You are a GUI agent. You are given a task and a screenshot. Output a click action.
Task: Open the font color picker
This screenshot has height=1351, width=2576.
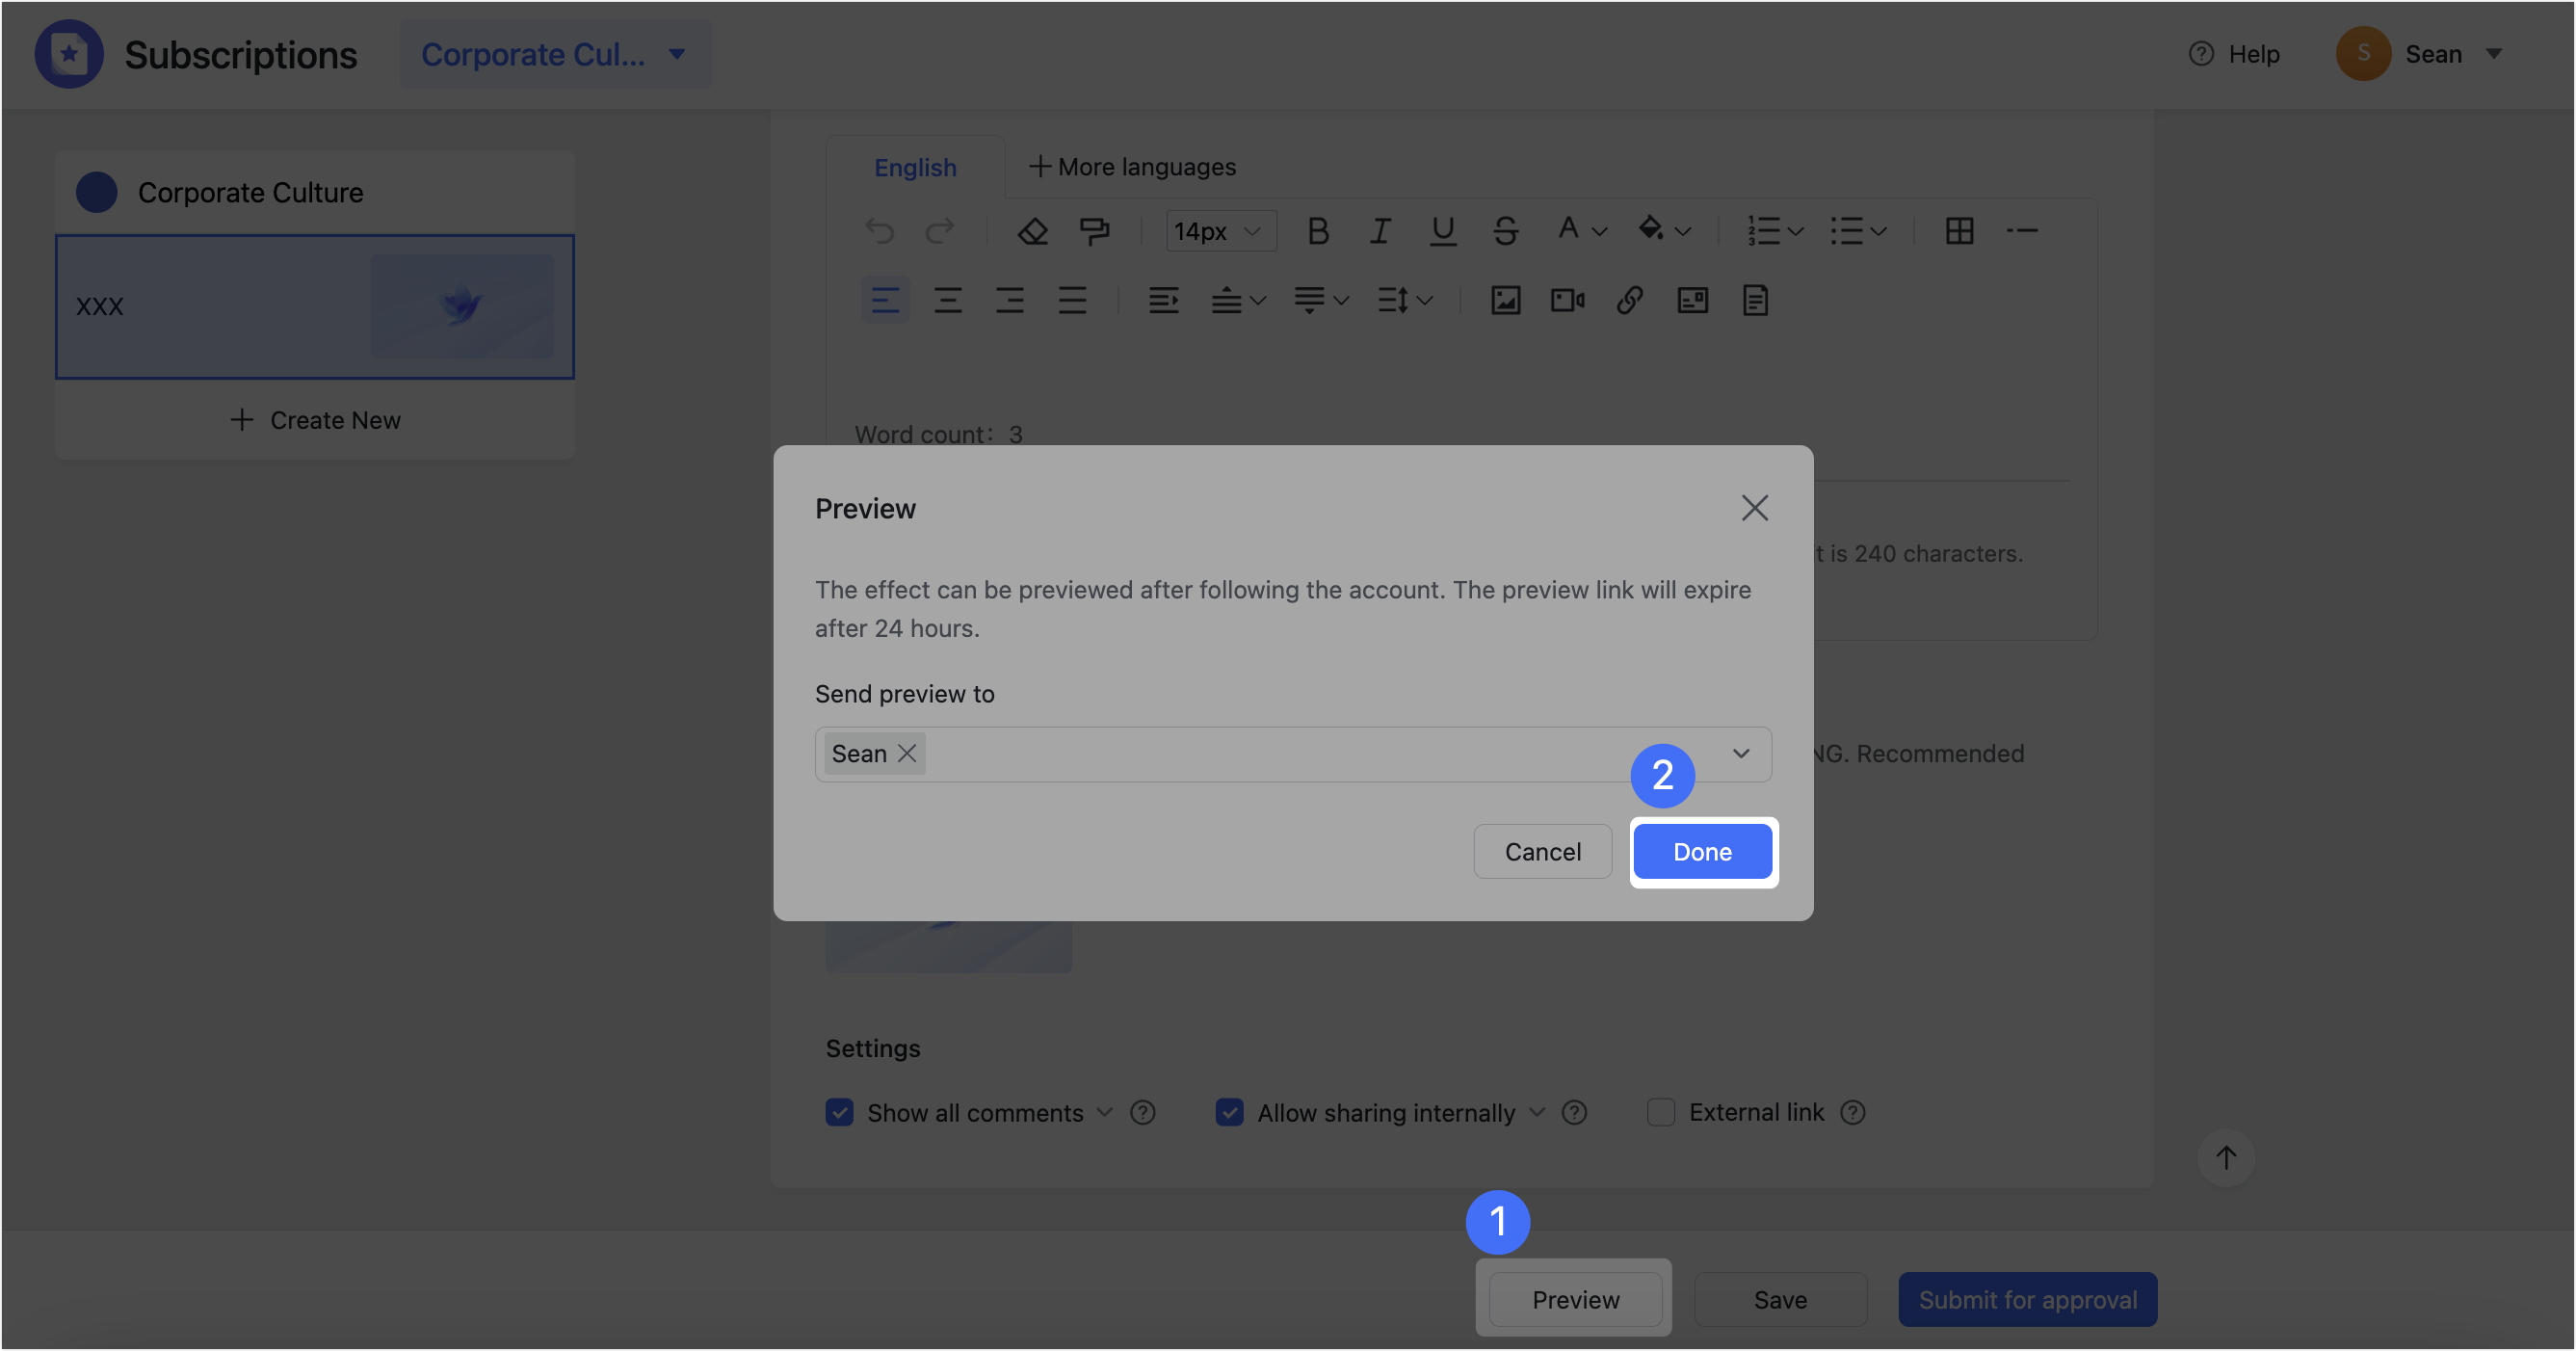pyautogui.click(x=1578, y=231)
